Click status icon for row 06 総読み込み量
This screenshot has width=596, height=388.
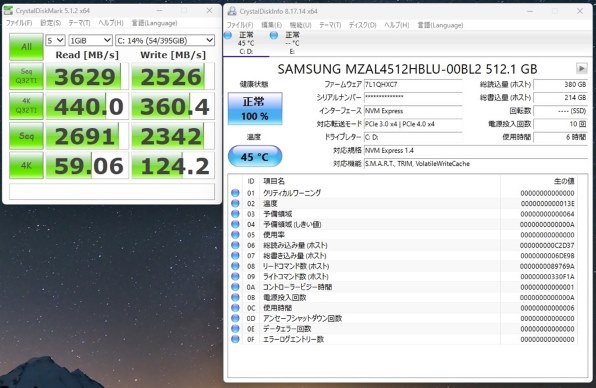[x=235, y=245]
